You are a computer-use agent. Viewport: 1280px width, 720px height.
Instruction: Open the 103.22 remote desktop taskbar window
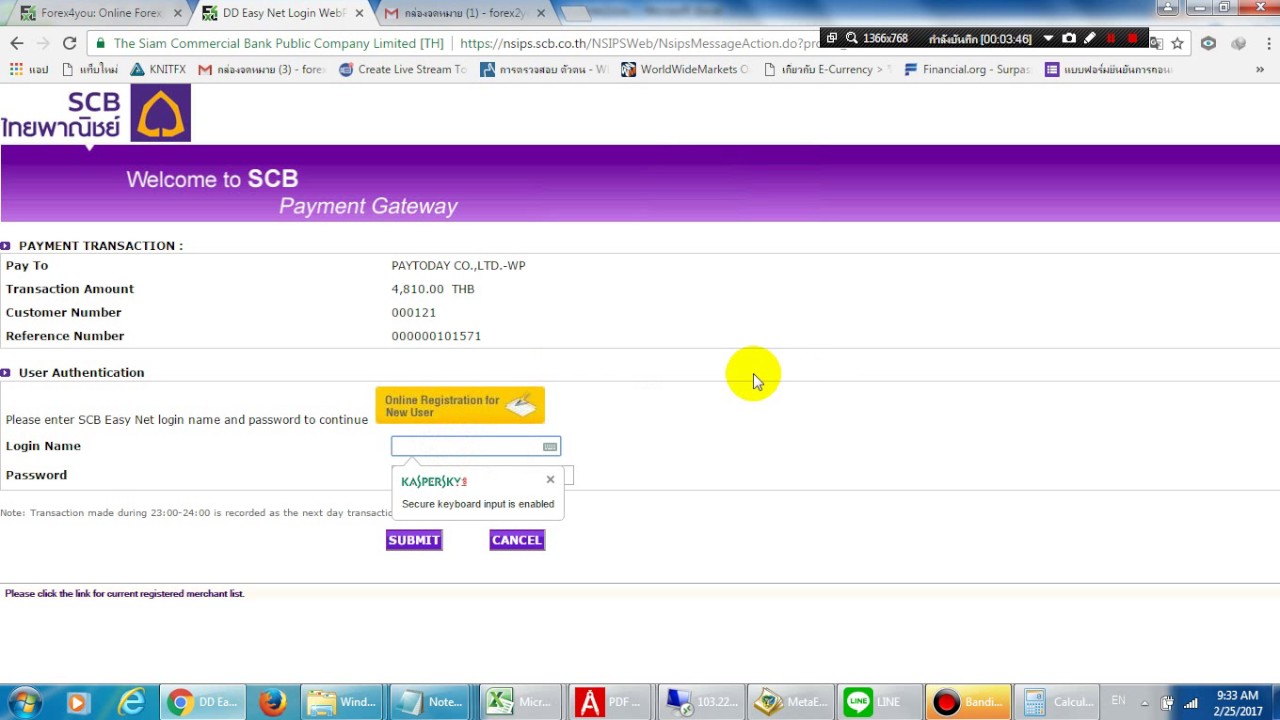(699, 702)
